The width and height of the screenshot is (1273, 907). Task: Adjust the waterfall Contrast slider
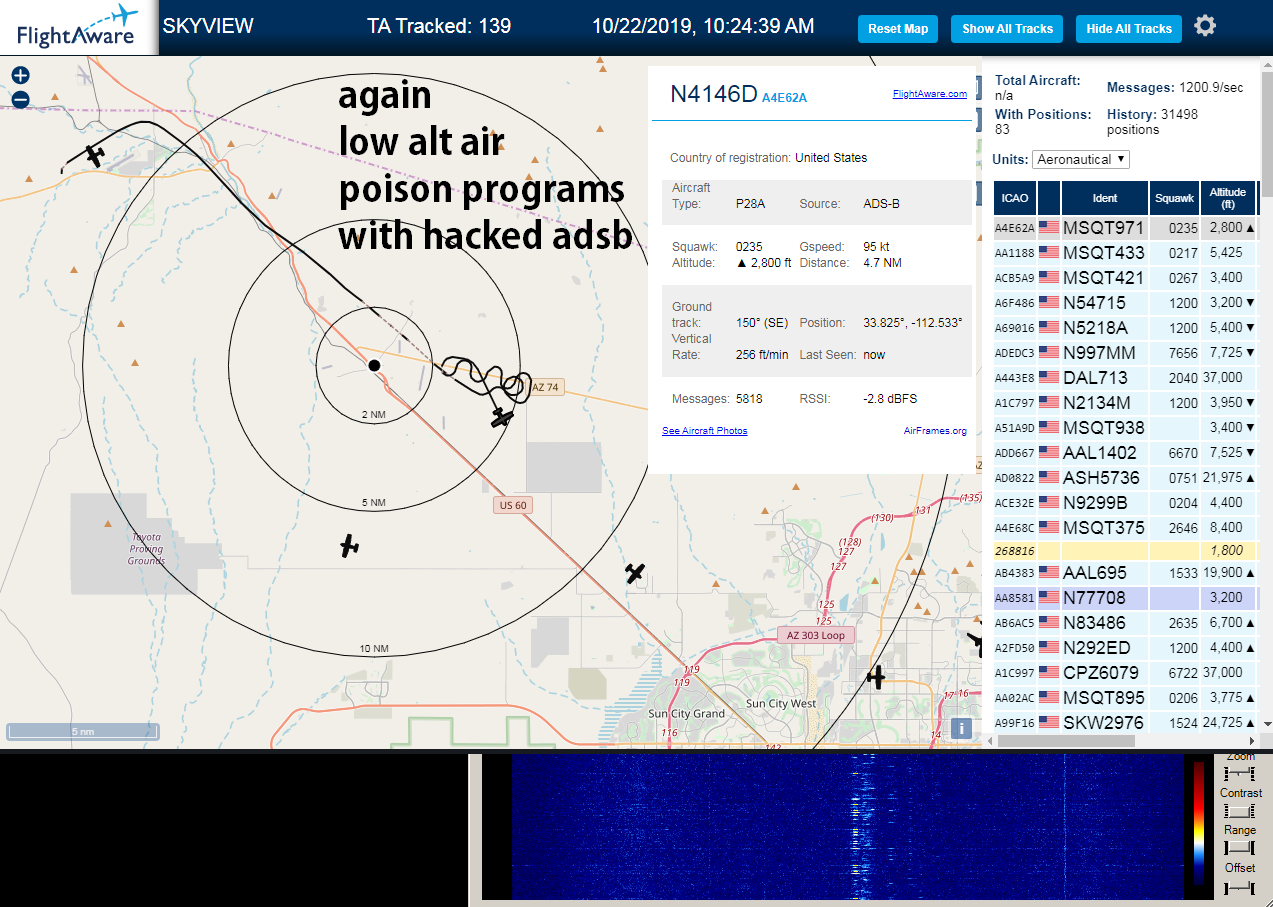point(1240,811)
